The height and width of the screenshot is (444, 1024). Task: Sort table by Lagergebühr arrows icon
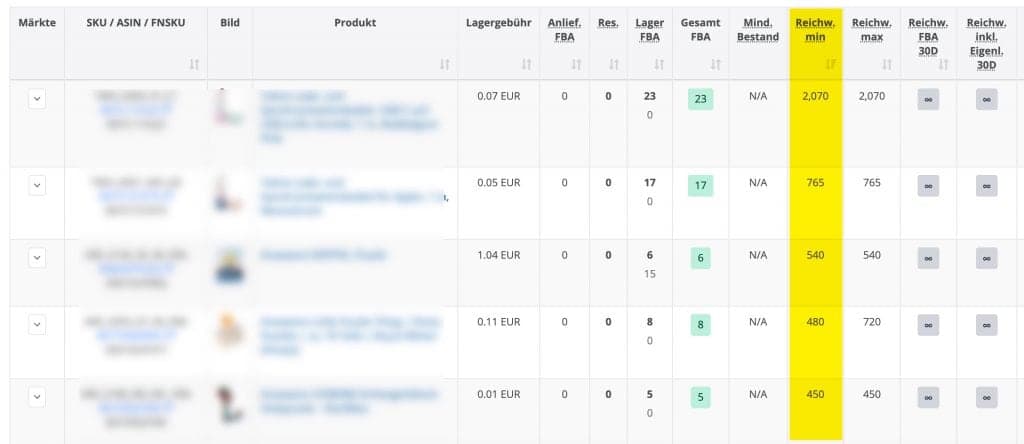(x=526, y=64)
